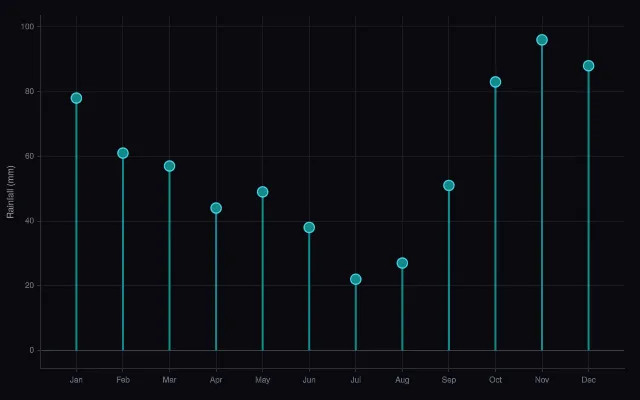
Task: Click the Feb x-axis label
Action: pos(123,380)
